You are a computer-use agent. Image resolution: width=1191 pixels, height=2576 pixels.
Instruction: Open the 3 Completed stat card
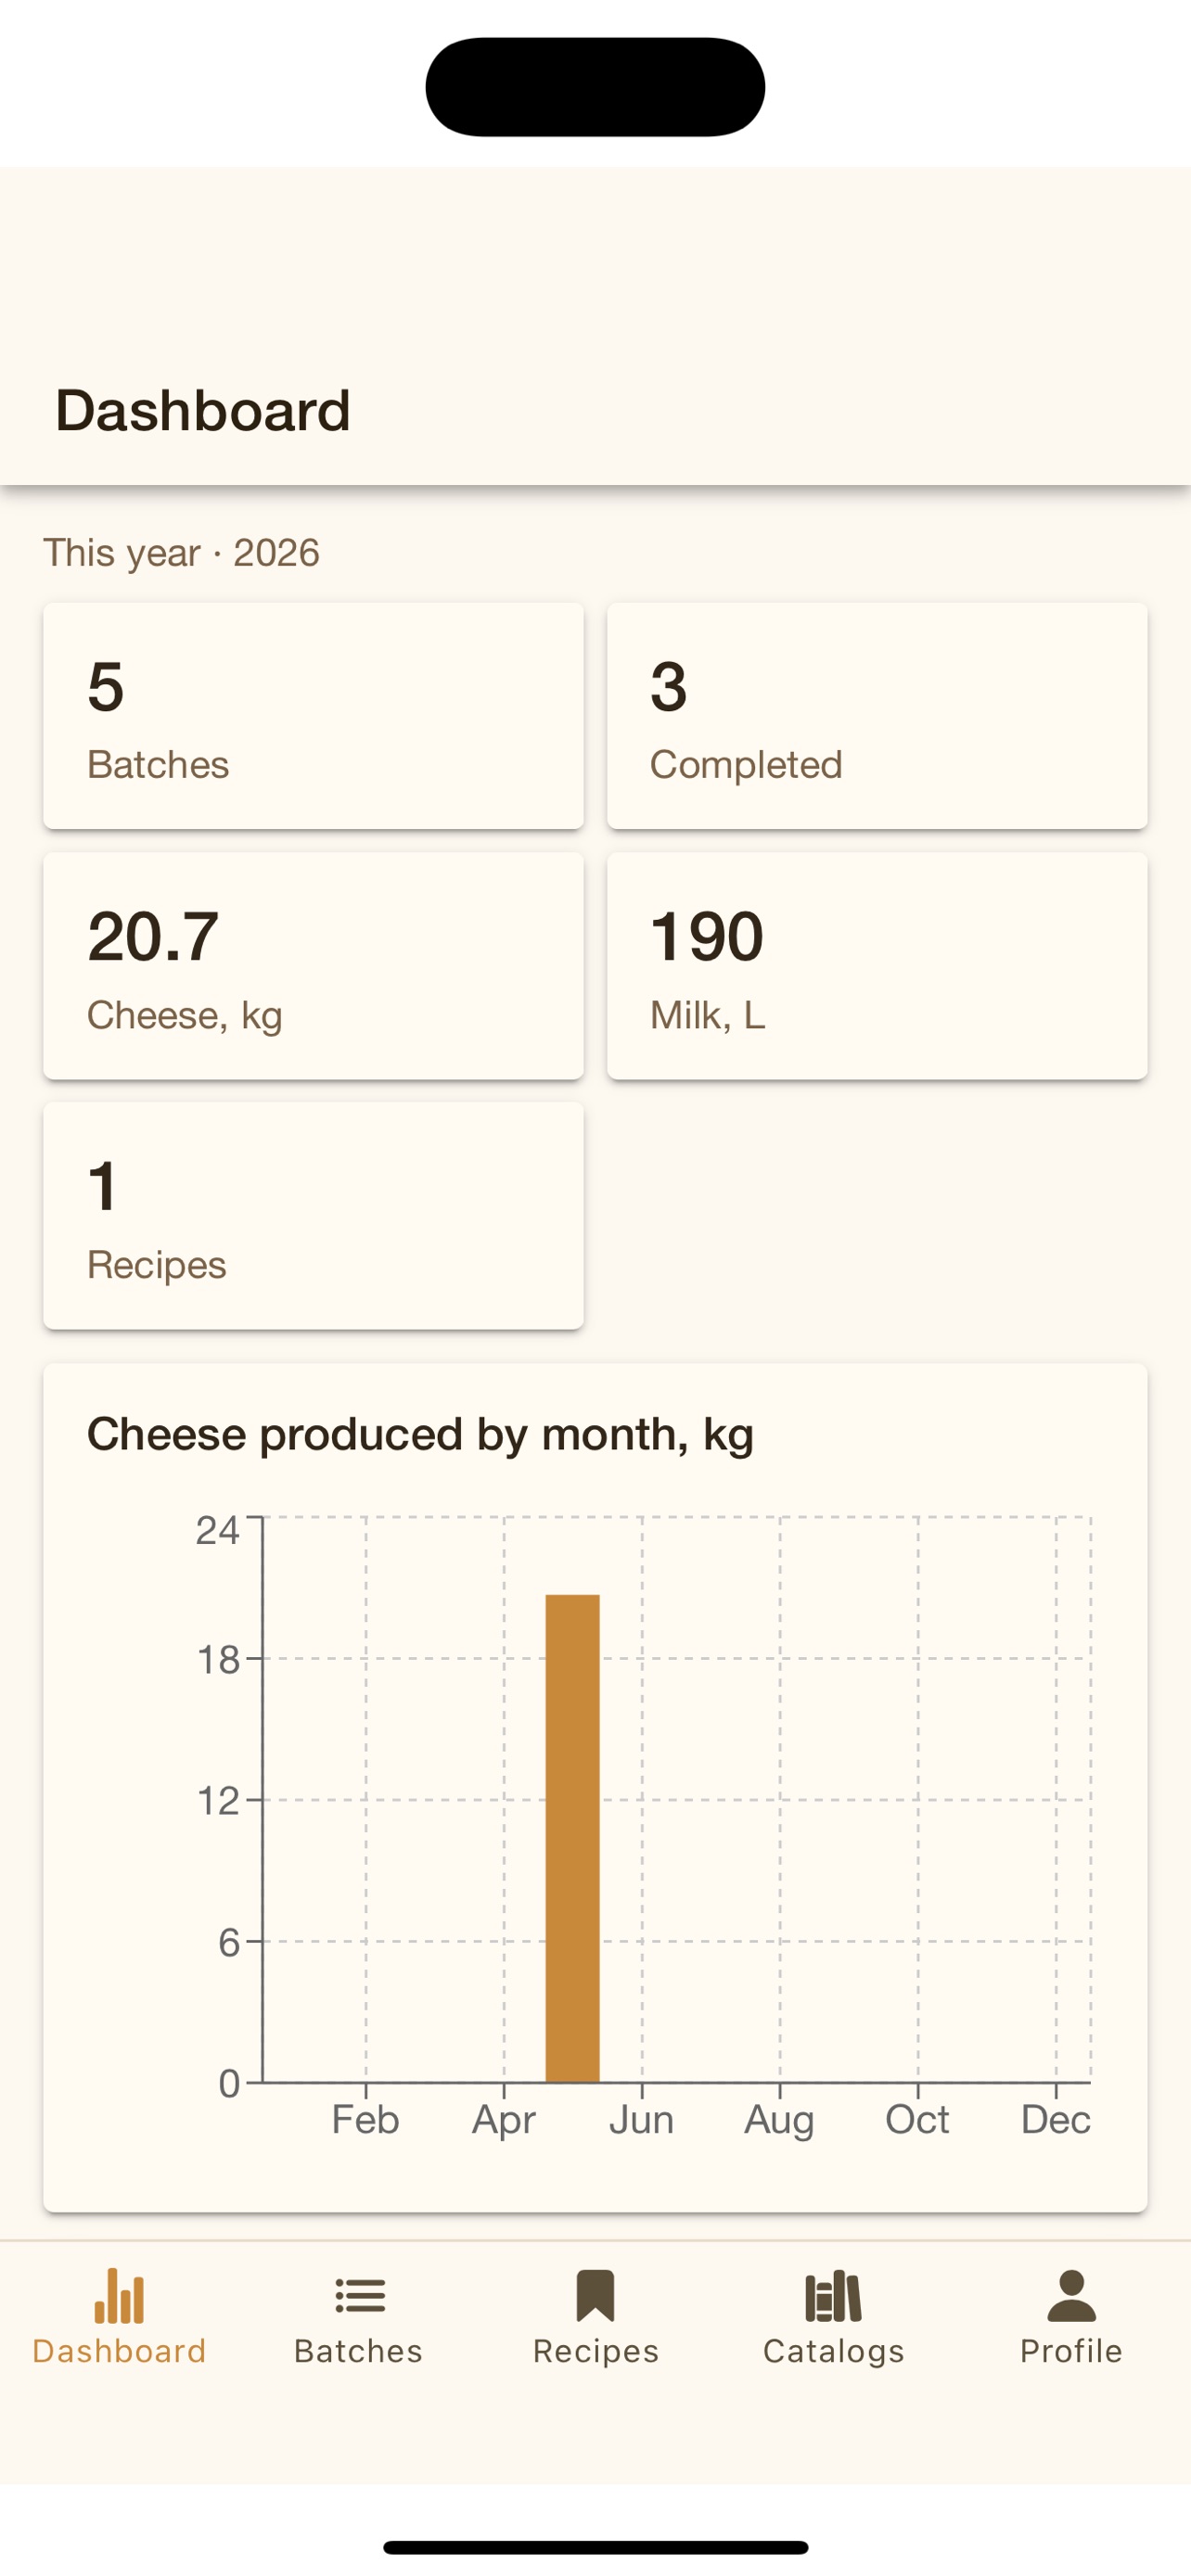click(877, 716)
